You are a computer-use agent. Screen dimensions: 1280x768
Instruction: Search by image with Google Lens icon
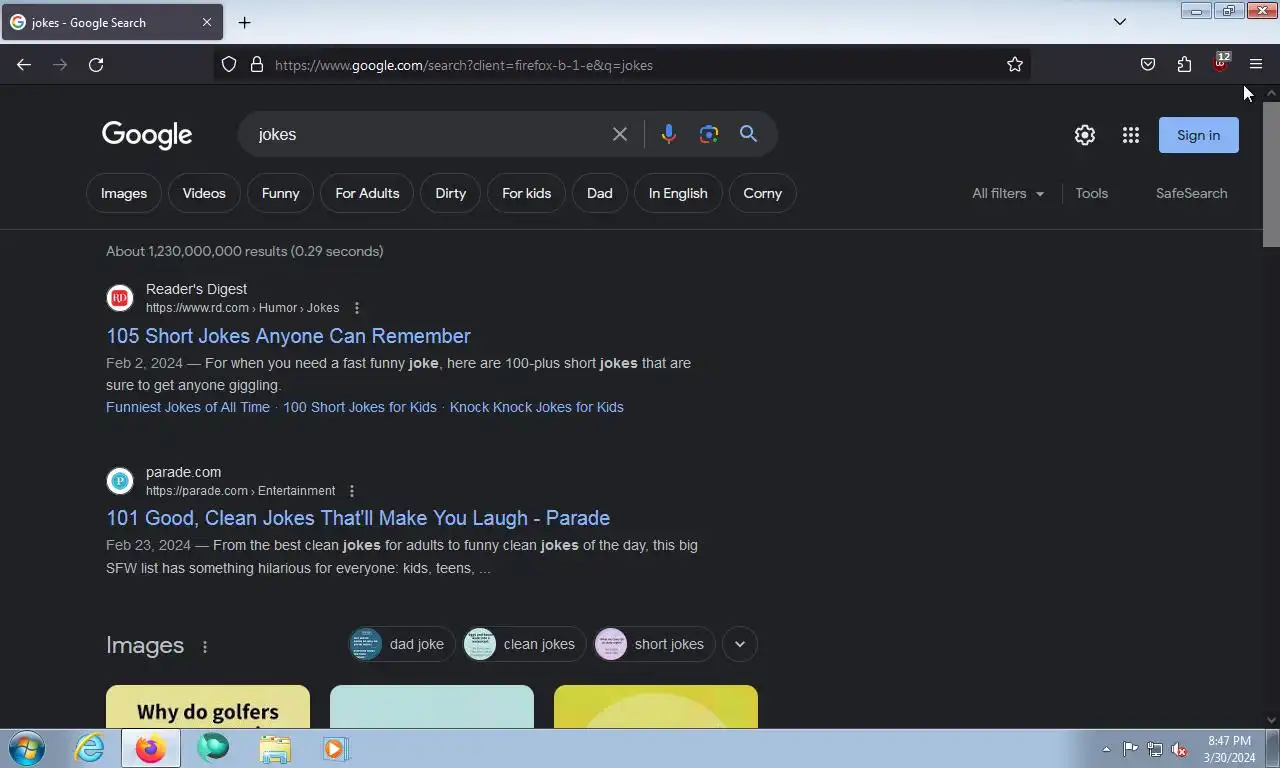pyautogui.click(x=709, y=134)
